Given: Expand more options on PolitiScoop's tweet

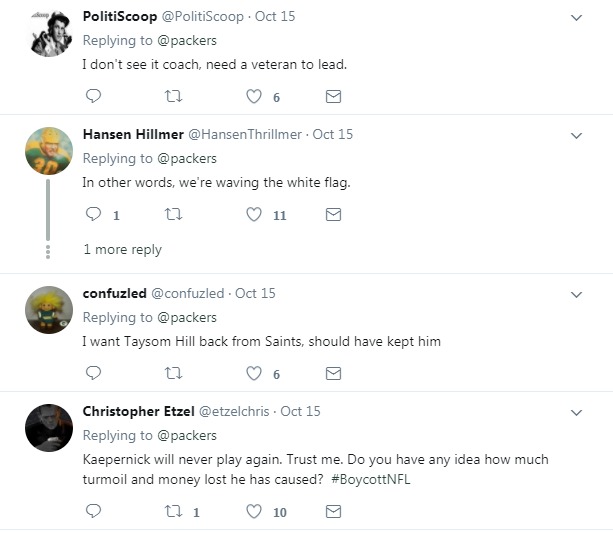Looking at the screenshot, I should point(576,17).
